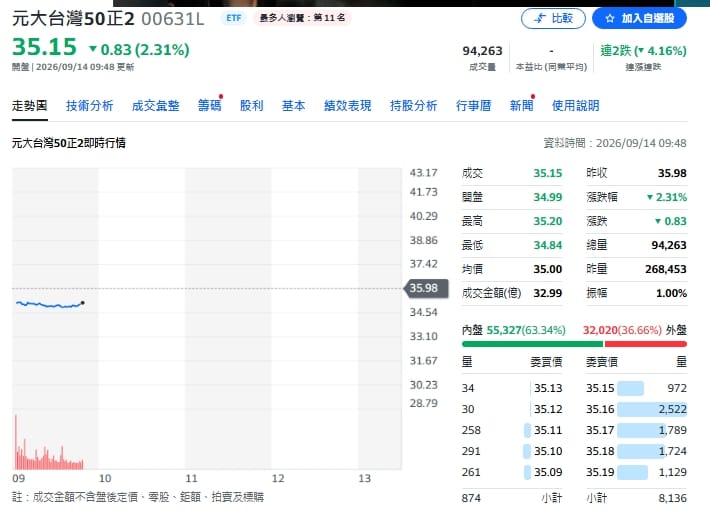The width and height of the screenshot is (710, 514).
Task: Click the ETF badge
Action: 234,18
